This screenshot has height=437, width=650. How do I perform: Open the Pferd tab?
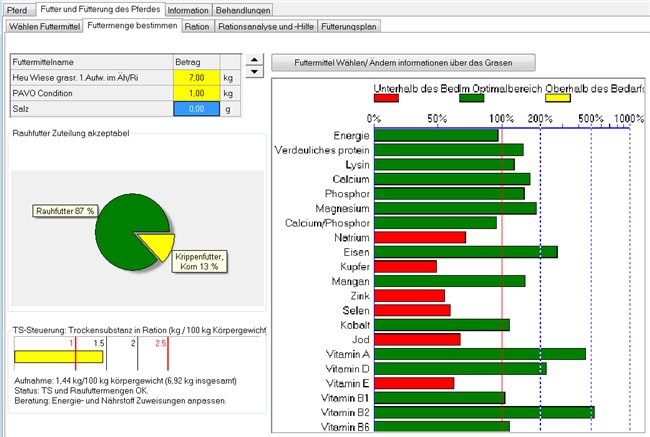(x=17, y=10)
